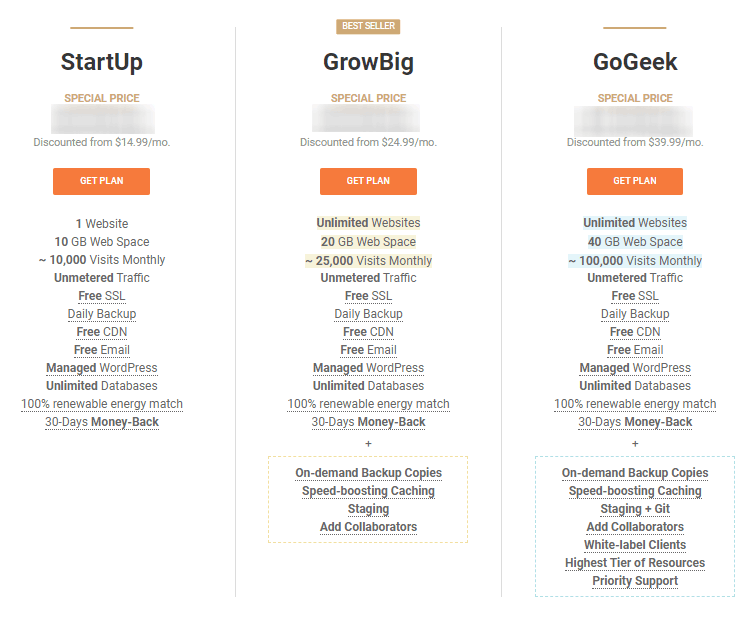Click On-demand Backup Copies in GrowBig
The width and height of the screenshot is (756, 619).
pyautogui.click(x=368, y=473)
